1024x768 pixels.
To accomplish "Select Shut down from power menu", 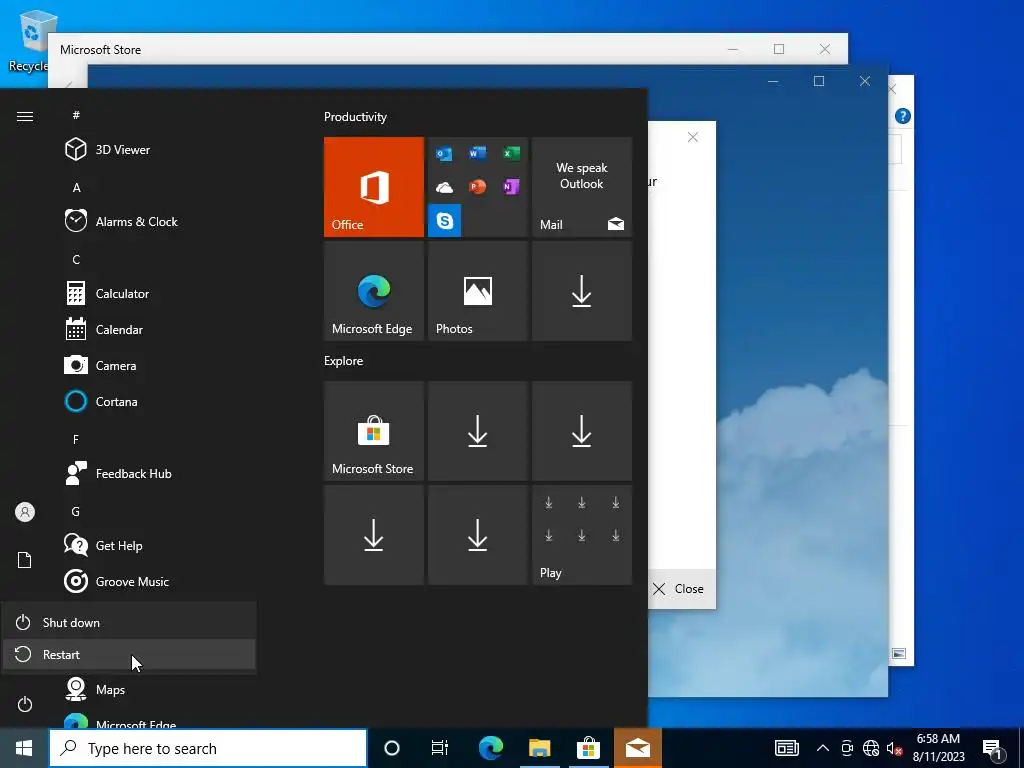I will 129,622.
